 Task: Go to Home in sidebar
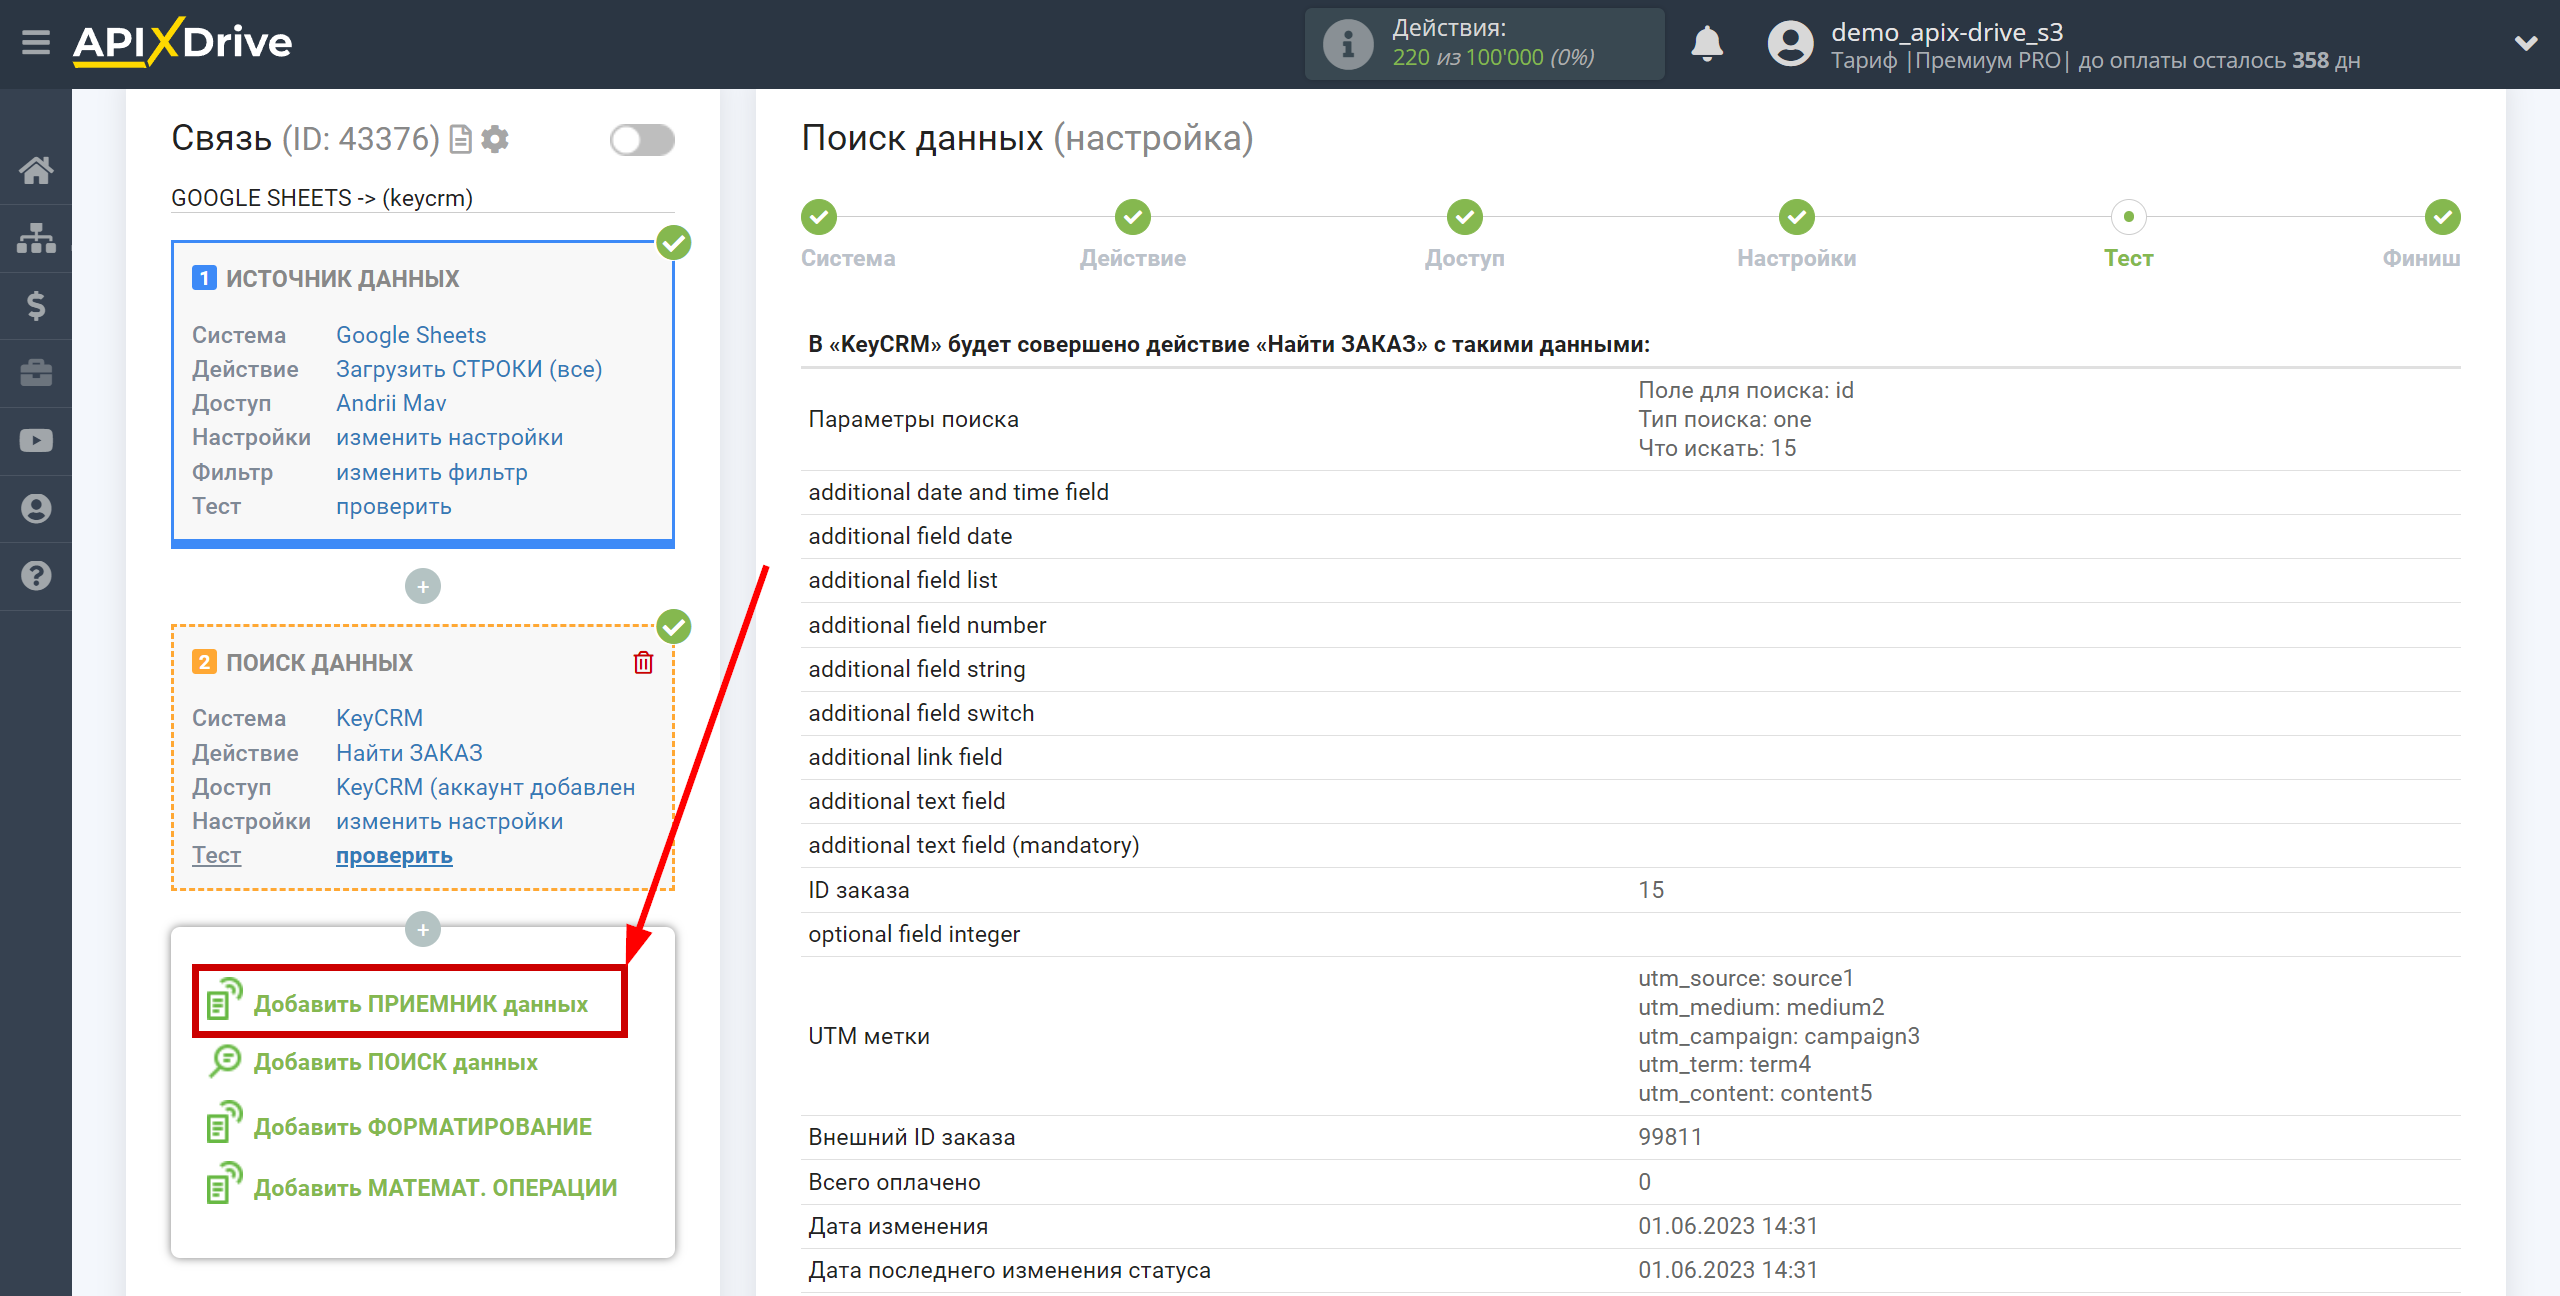click(x=36, y=170)
